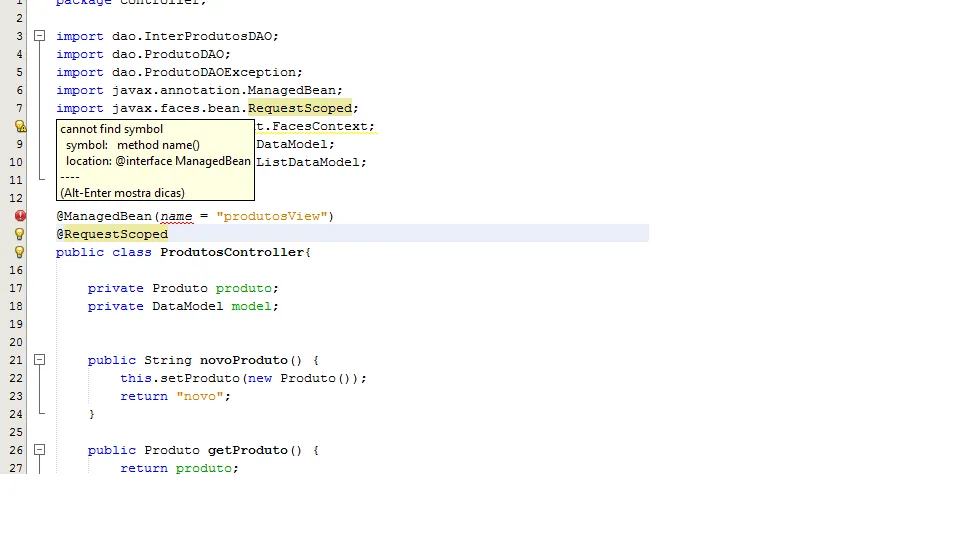Click dao.ProdutoDAO import on line 4
The height and width of the screenshot is (540, 960).
[168, 54]
